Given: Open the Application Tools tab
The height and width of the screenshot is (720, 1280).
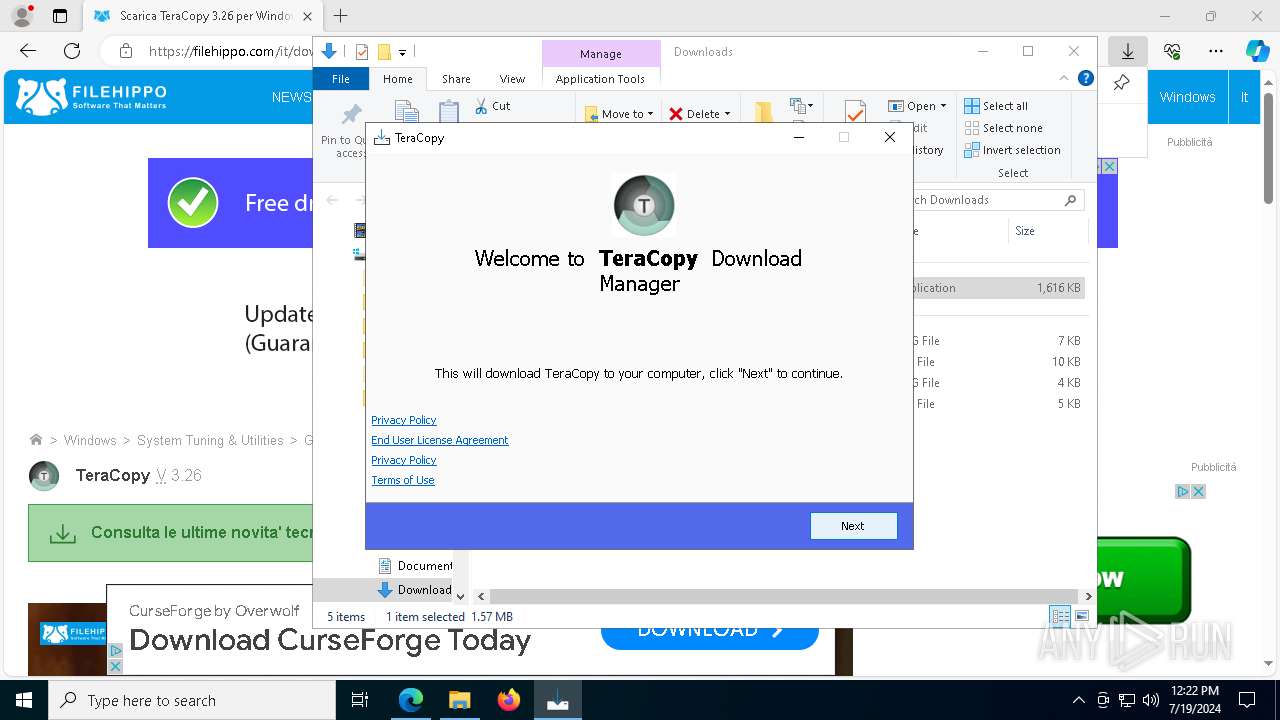Looking at the screenshot, I should click(600, 79).
